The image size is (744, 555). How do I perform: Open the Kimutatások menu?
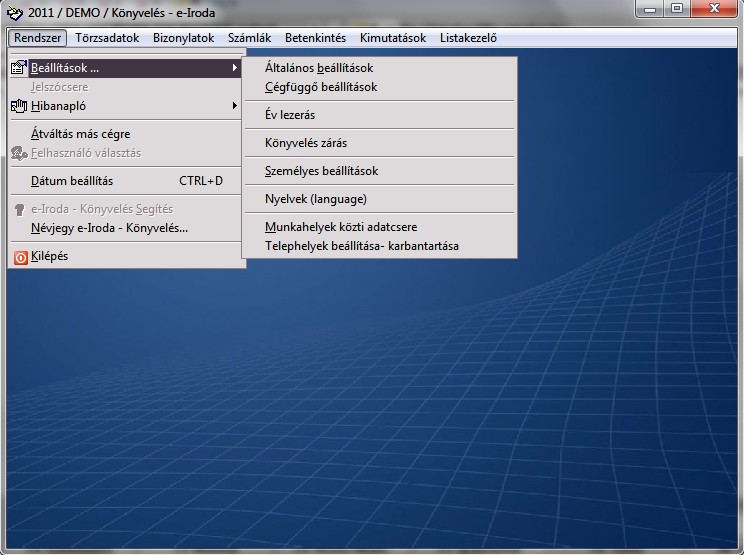[x=393, y=38]
